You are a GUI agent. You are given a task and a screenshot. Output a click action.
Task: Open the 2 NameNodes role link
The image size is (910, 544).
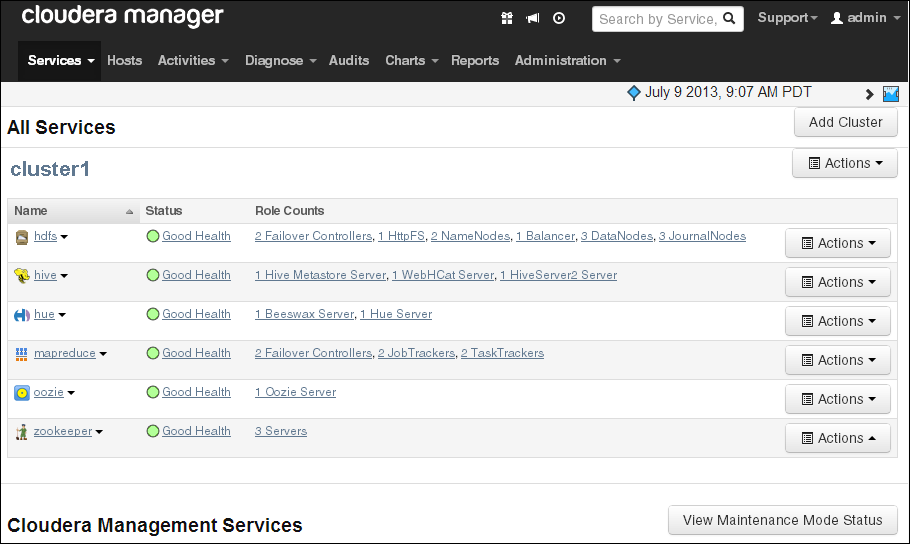point(470,236)
